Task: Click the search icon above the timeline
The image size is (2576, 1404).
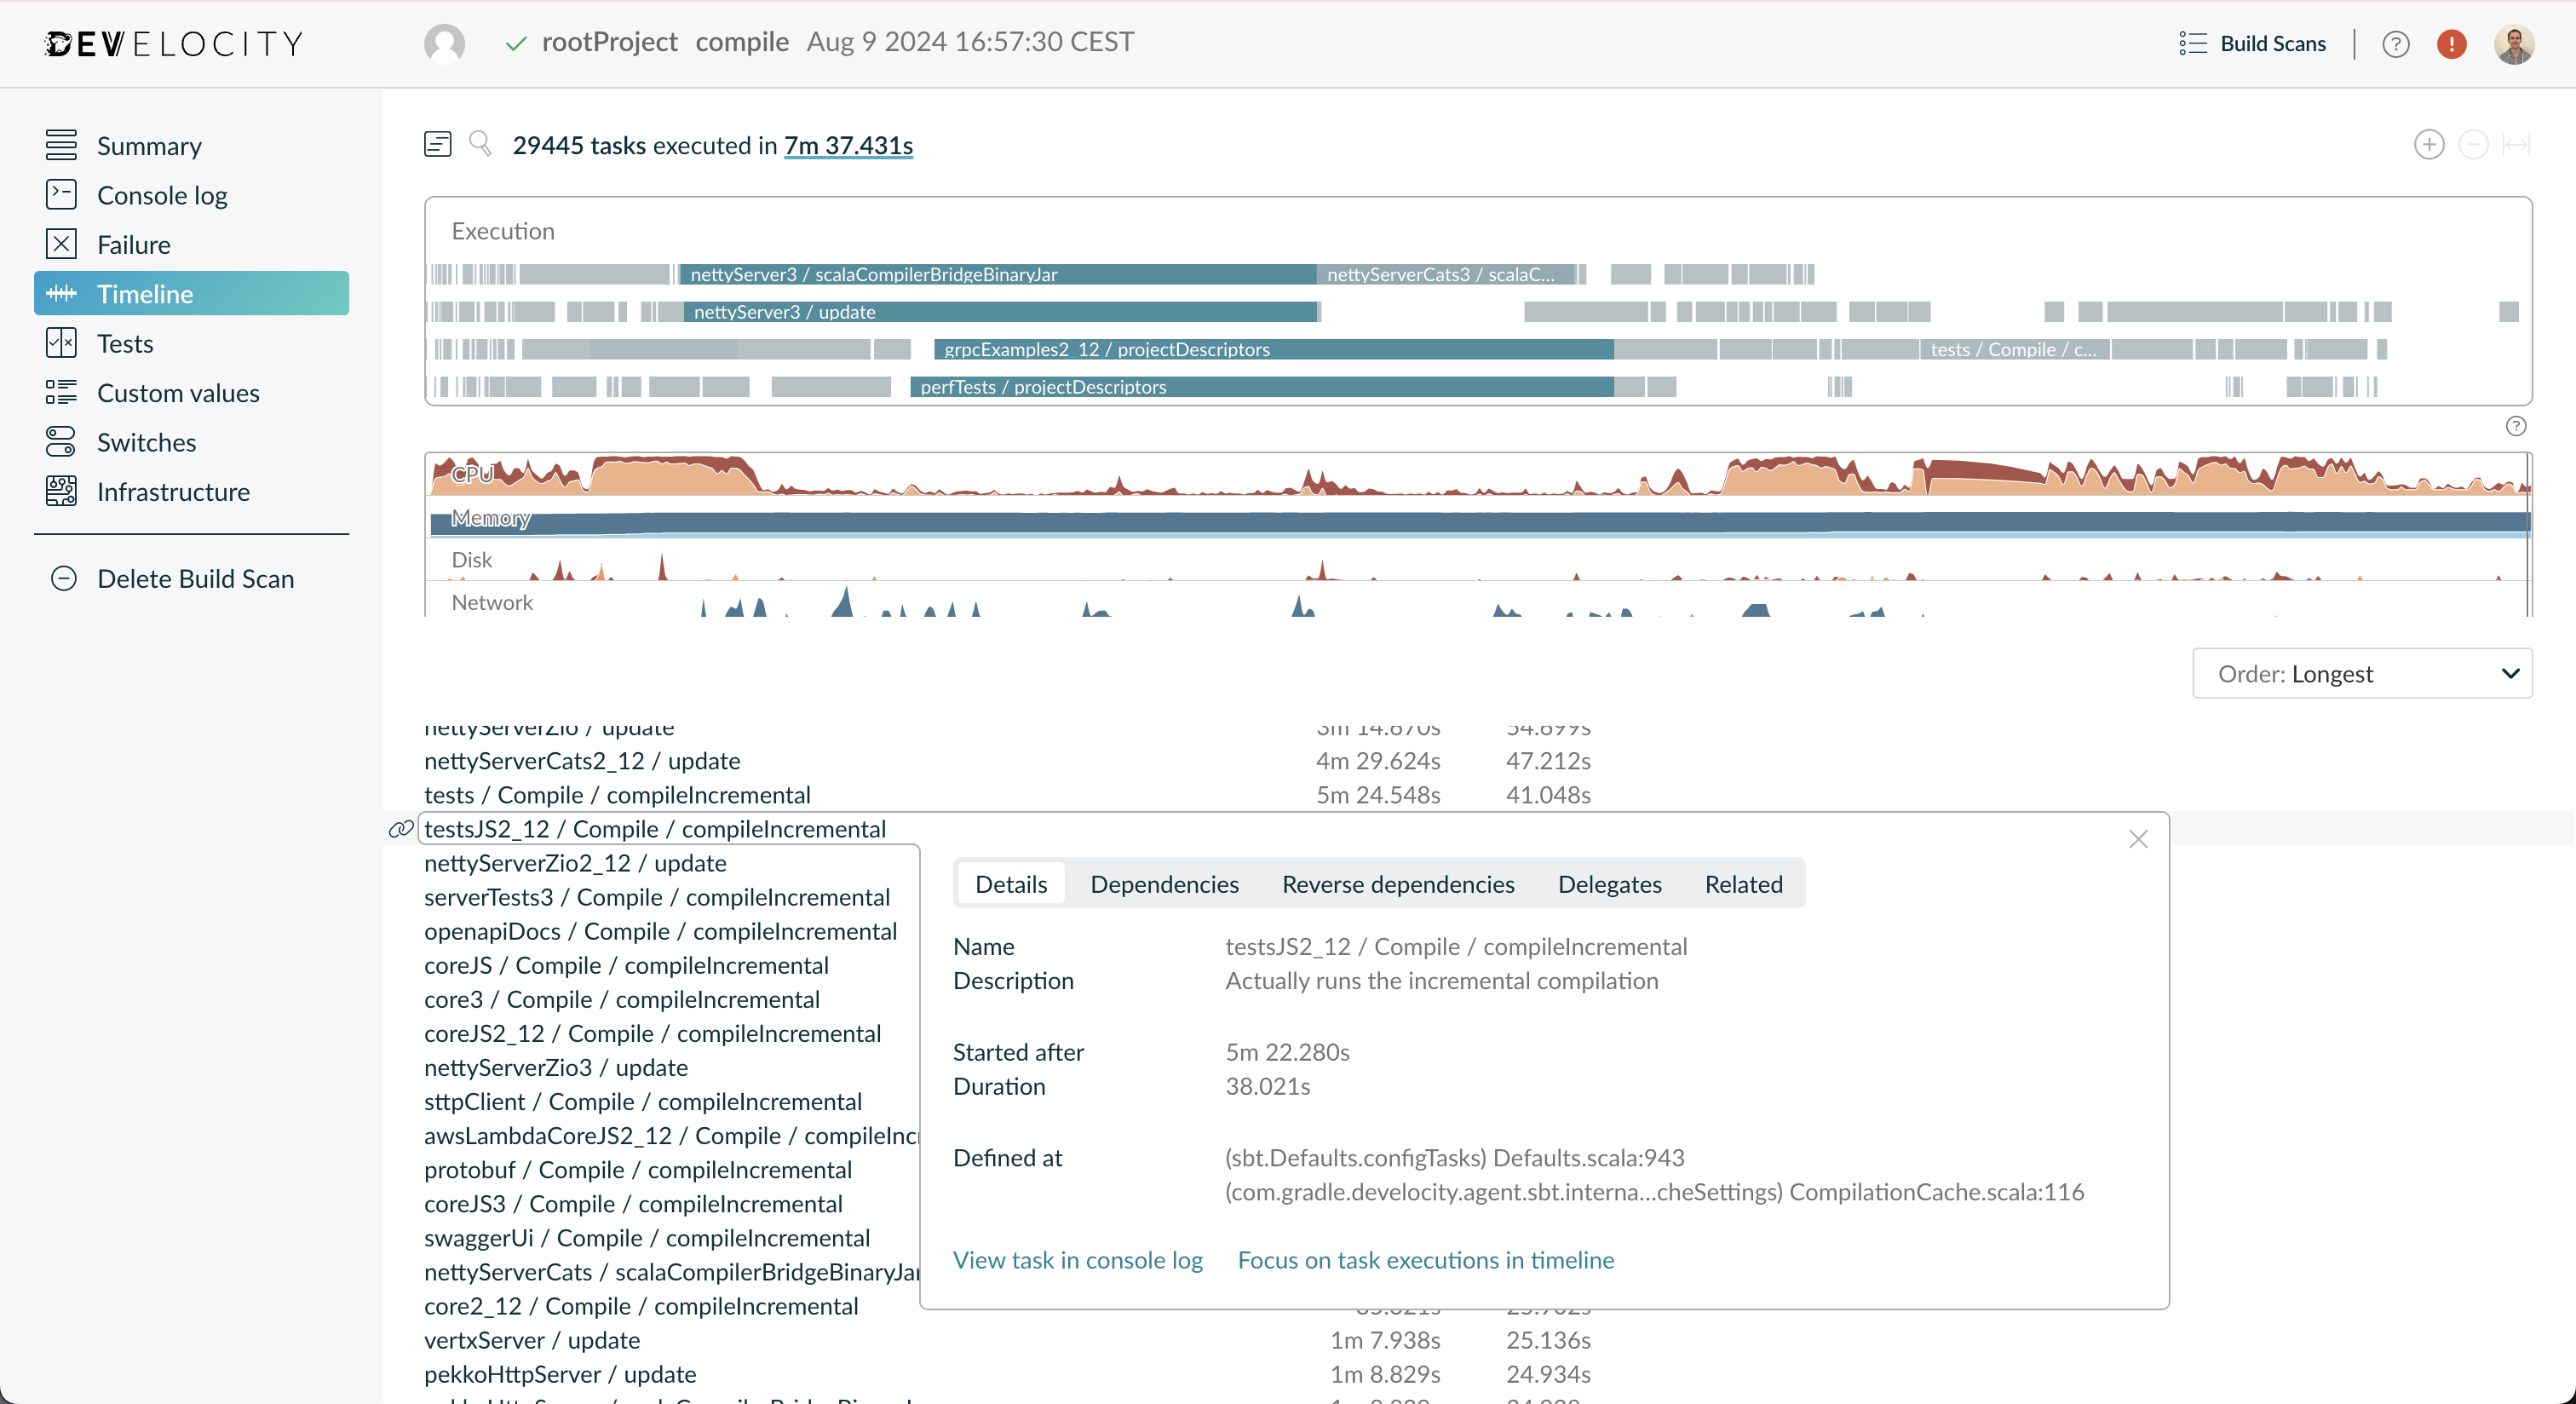Action: 481,143
